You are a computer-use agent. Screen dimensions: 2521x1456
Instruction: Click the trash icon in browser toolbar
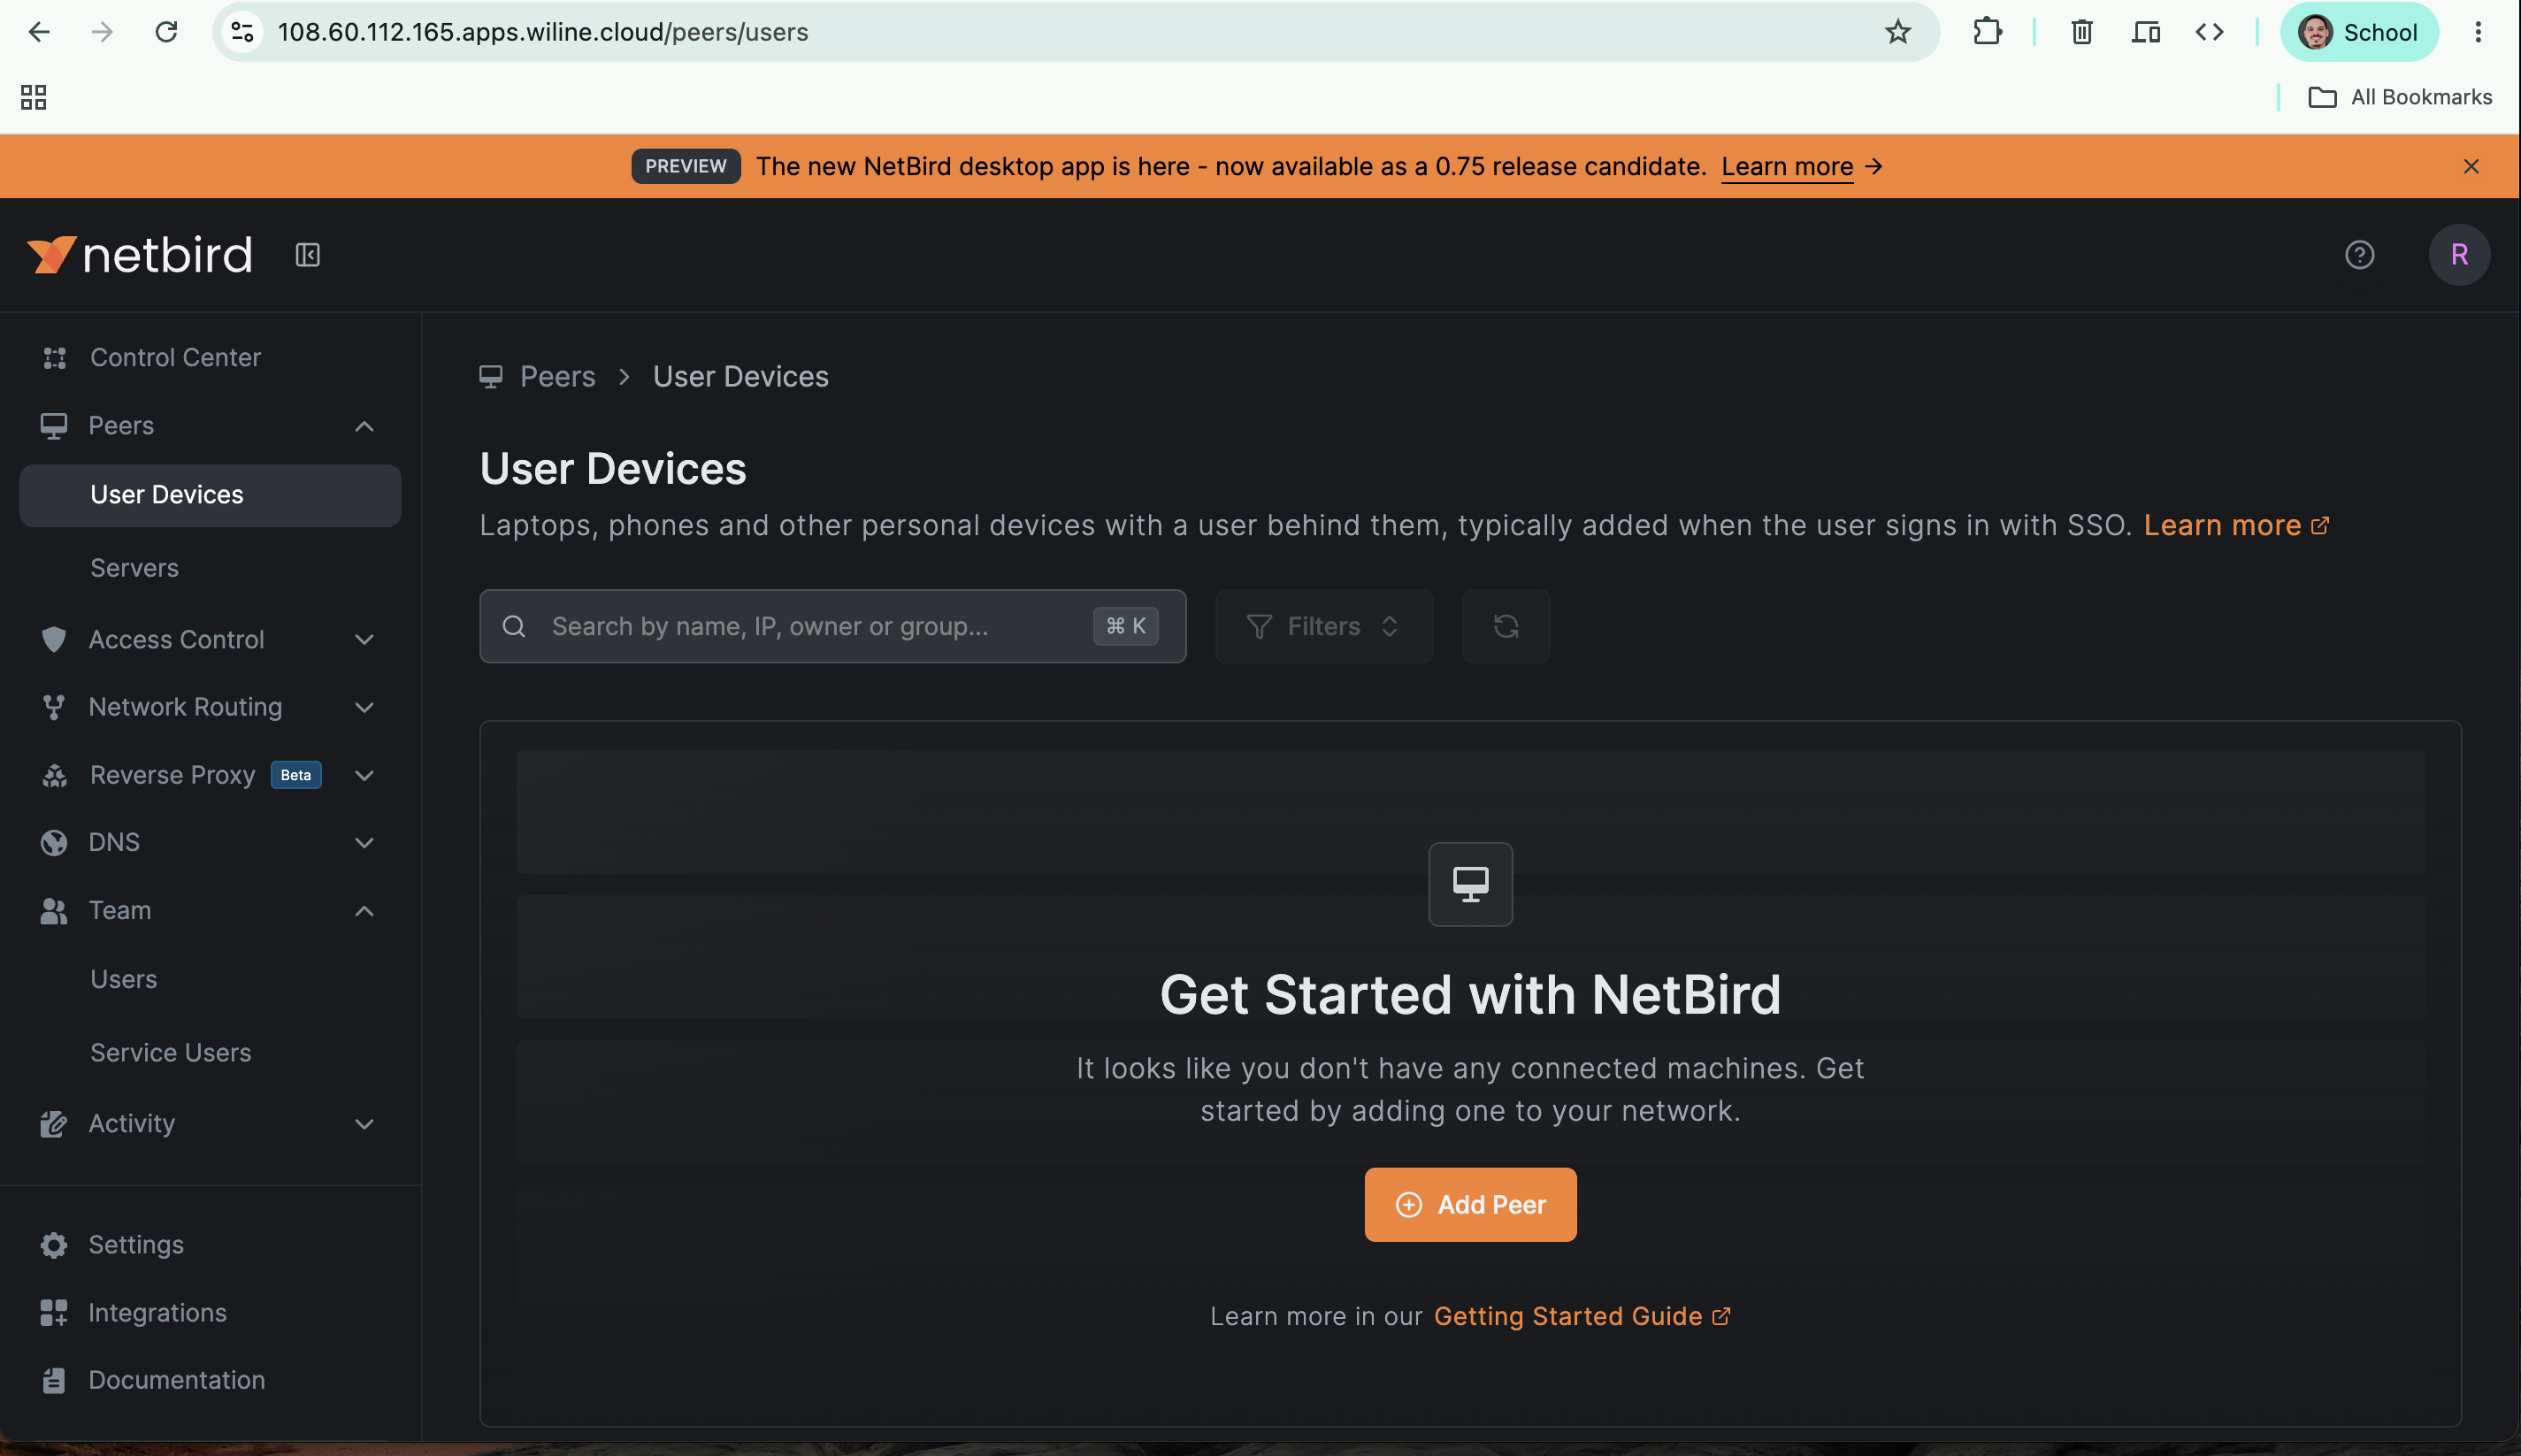[x=2081, y=32]
